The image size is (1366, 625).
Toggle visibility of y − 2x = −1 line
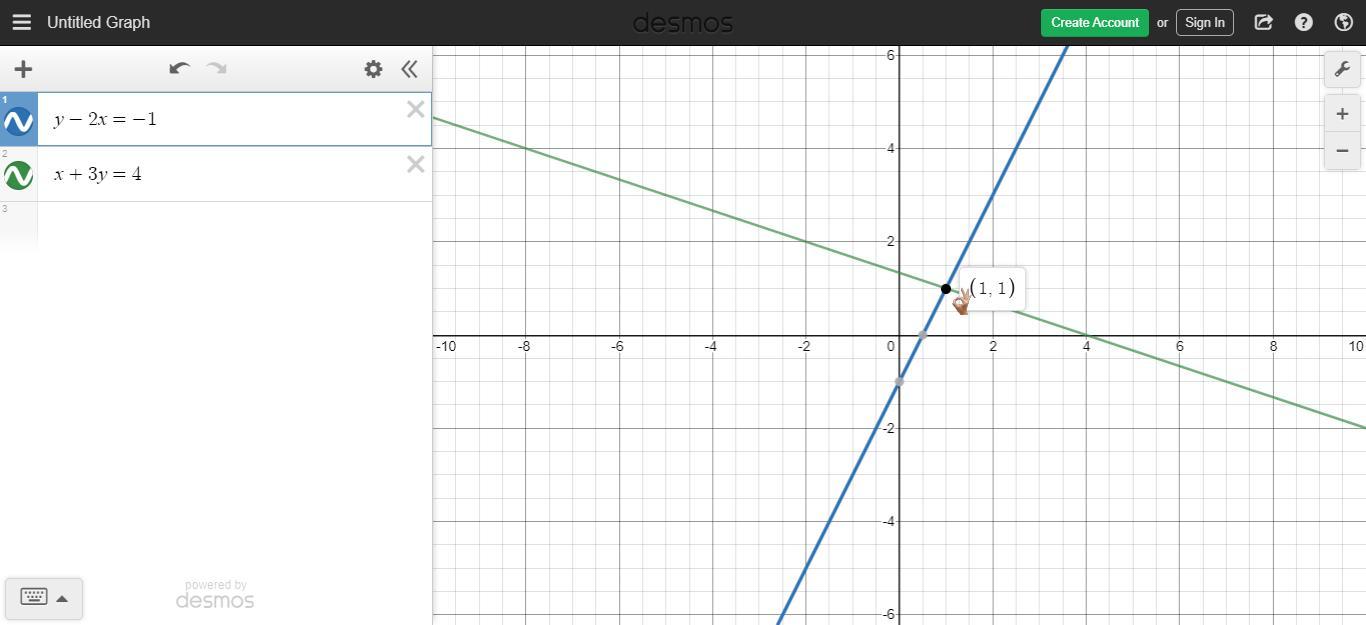coord(19,121)
